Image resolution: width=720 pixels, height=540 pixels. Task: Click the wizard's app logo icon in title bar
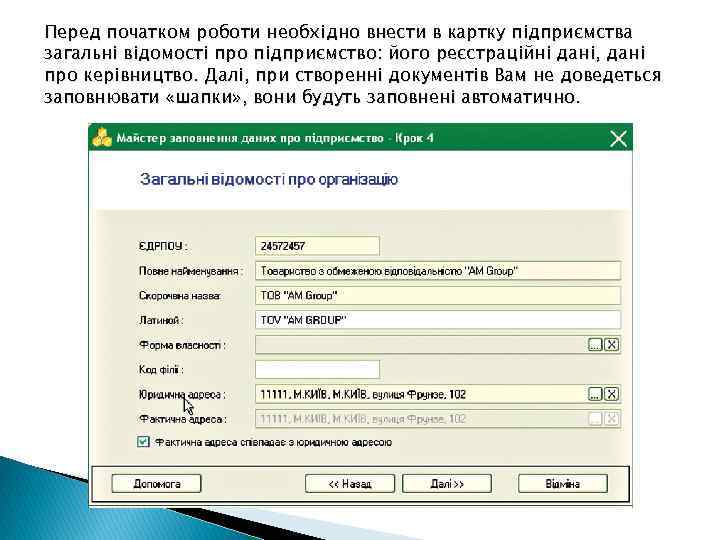pyautogui.click(x=102, y=138)
